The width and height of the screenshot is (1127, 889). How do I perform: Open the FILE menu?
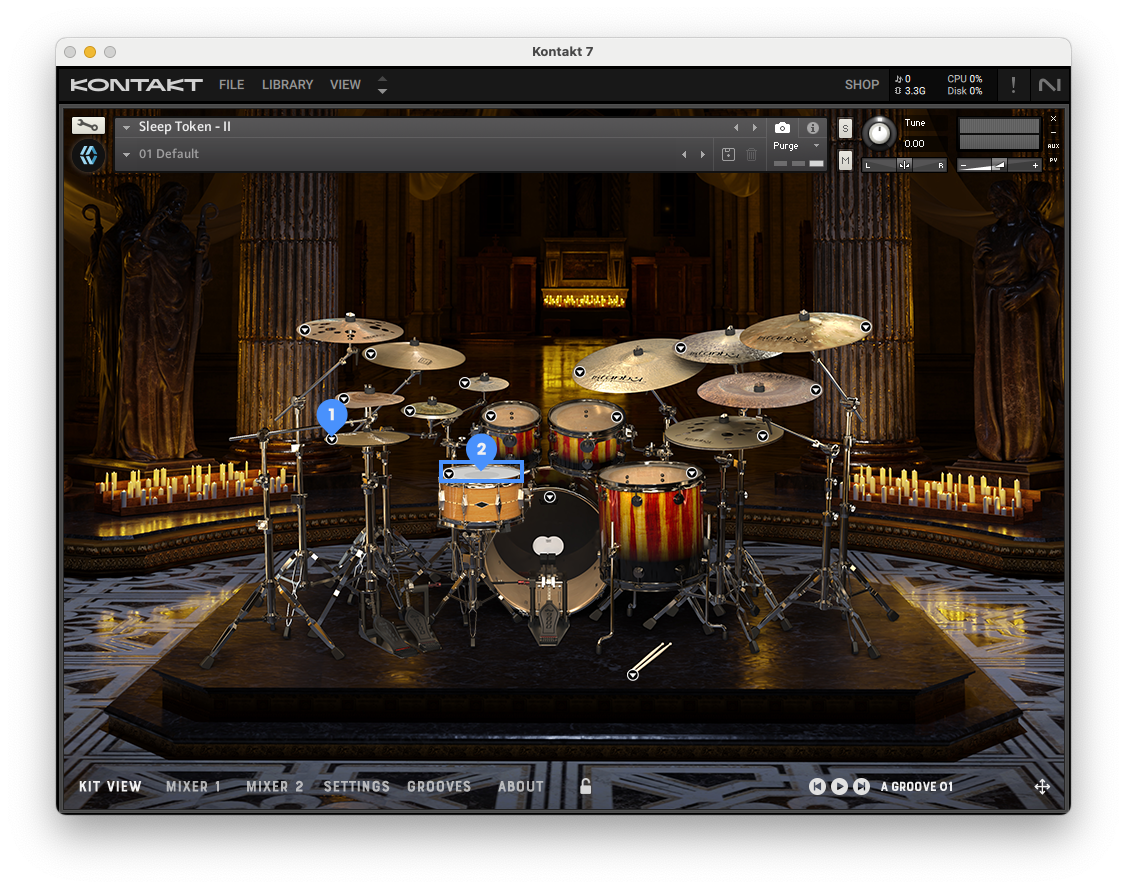231,85
